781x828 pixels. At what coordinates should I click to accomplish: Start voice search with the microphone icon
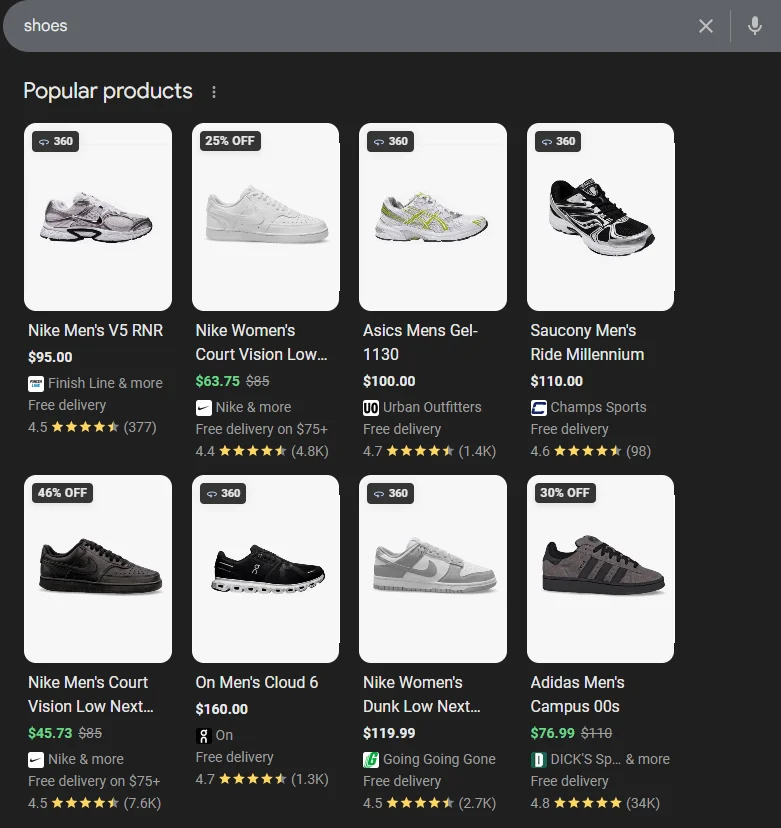[x=755, y=26]
